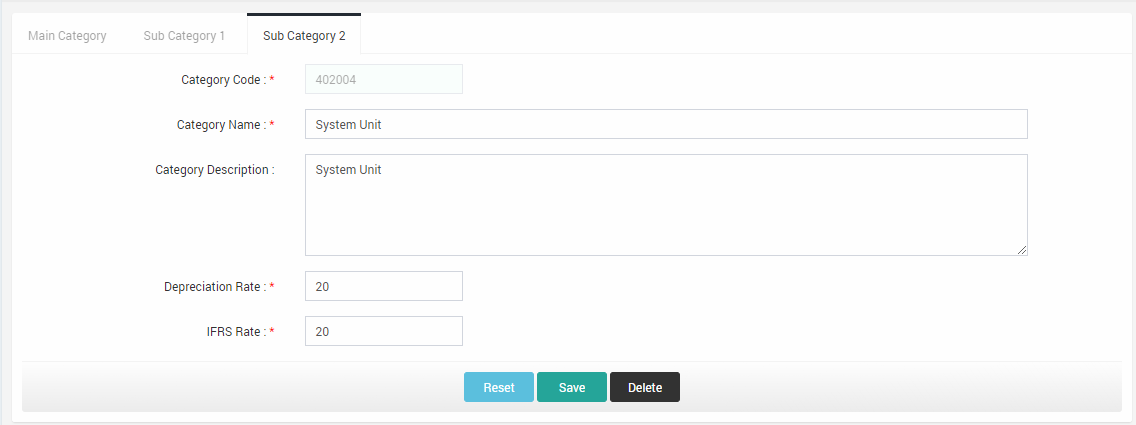Click the red asterisk beside Category Name
1136x425 pixels.
click(272, 125)
